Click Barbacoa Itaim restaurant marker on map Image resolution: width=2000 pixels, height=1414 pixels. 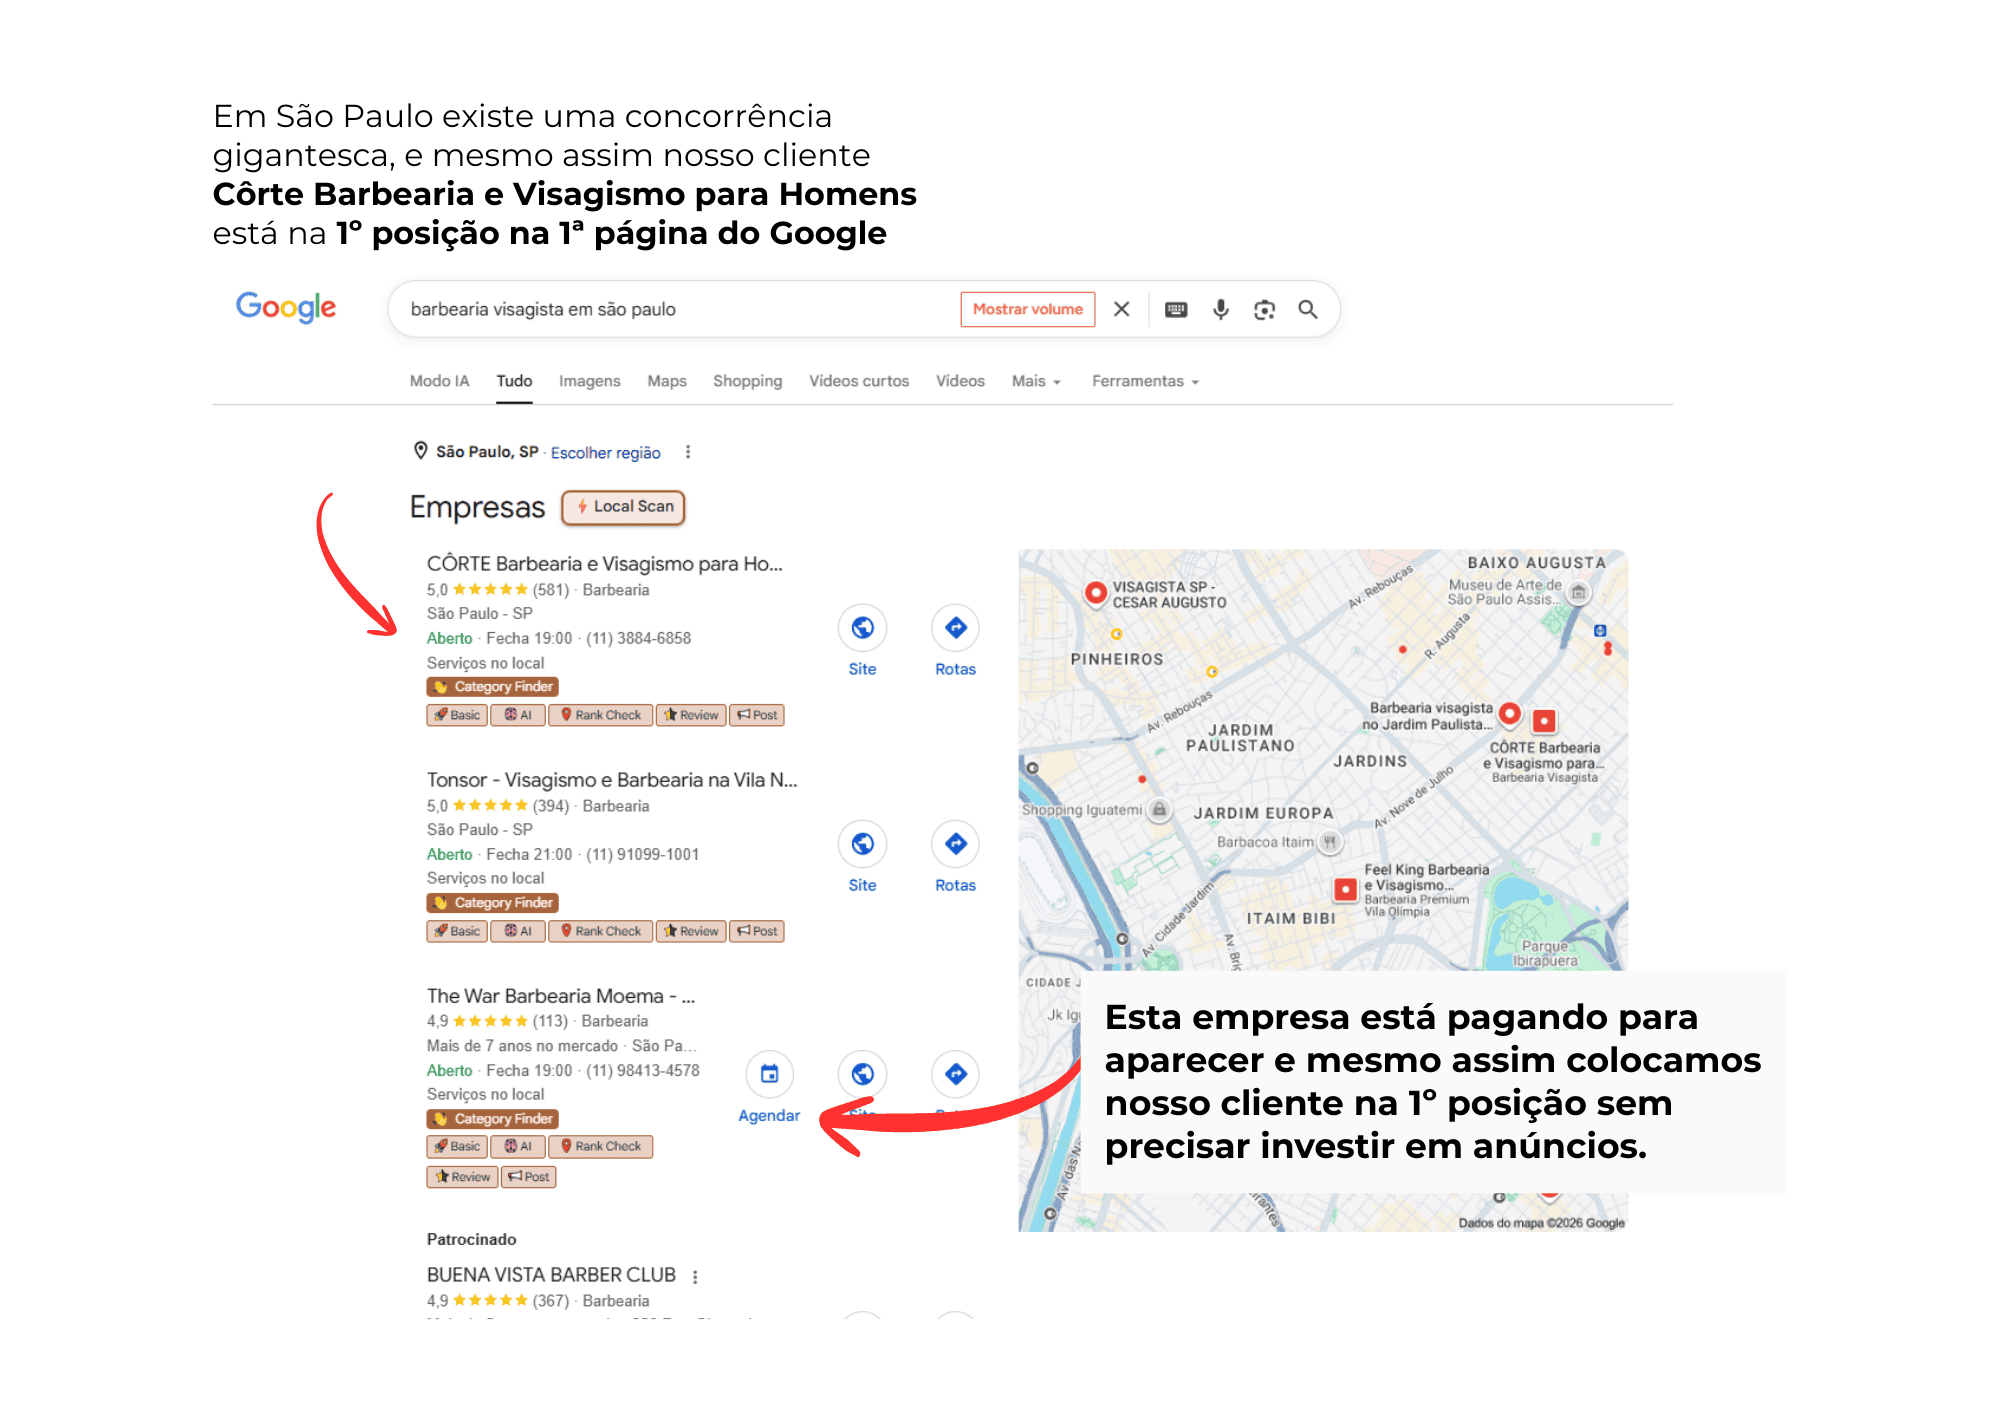(x=1330, y=842)
